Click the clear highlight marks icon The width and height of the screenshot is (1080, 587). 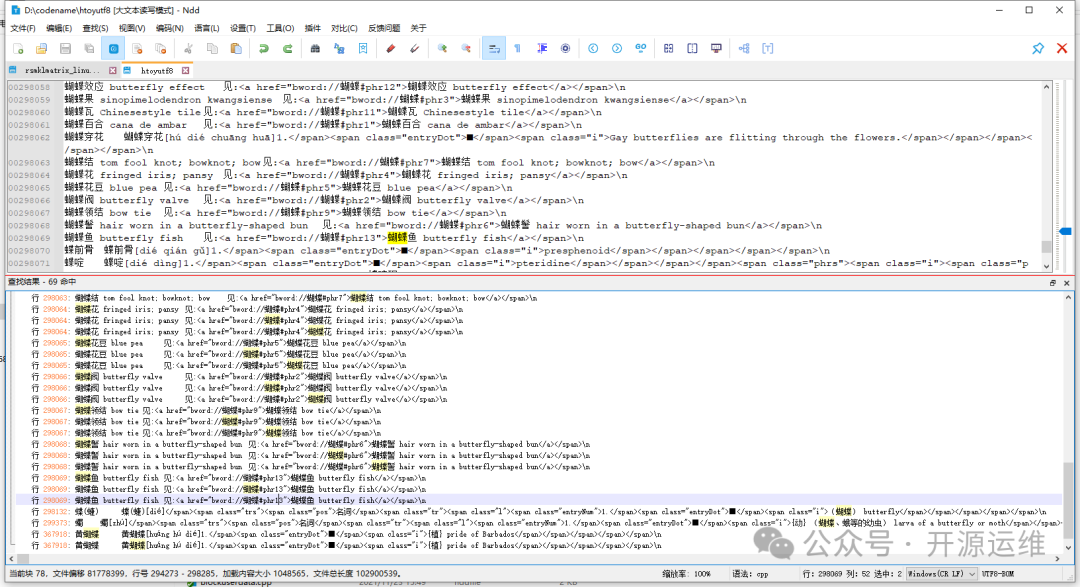coord(415,49)
